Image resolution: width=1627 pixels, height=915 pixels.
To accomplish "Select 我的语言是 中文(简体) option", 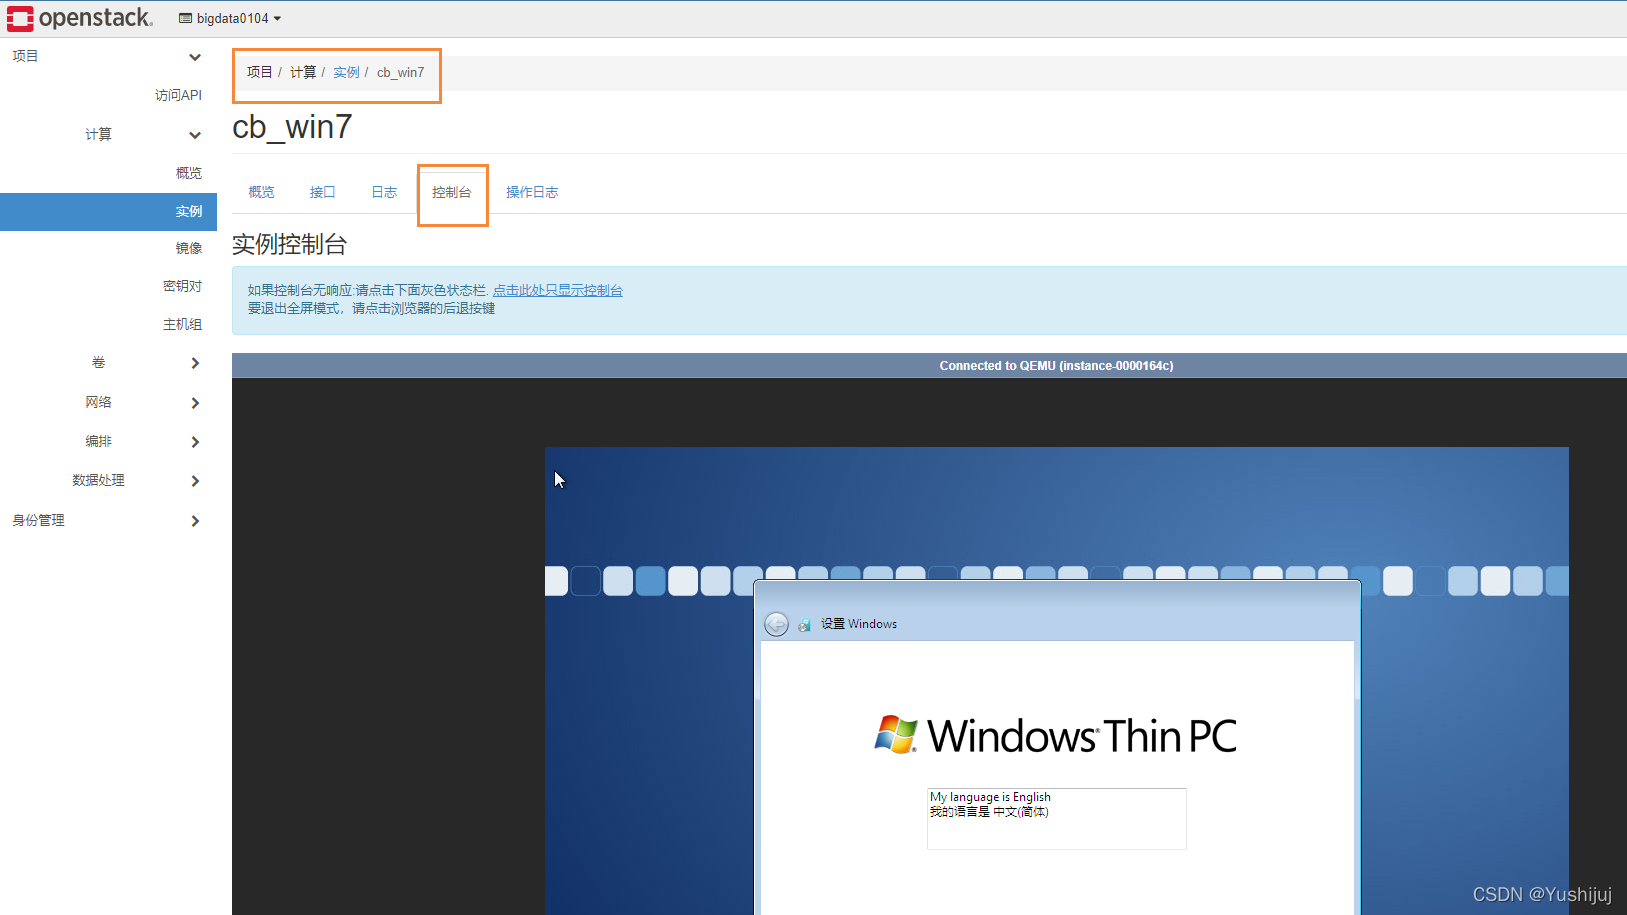I will pos(989,812).
